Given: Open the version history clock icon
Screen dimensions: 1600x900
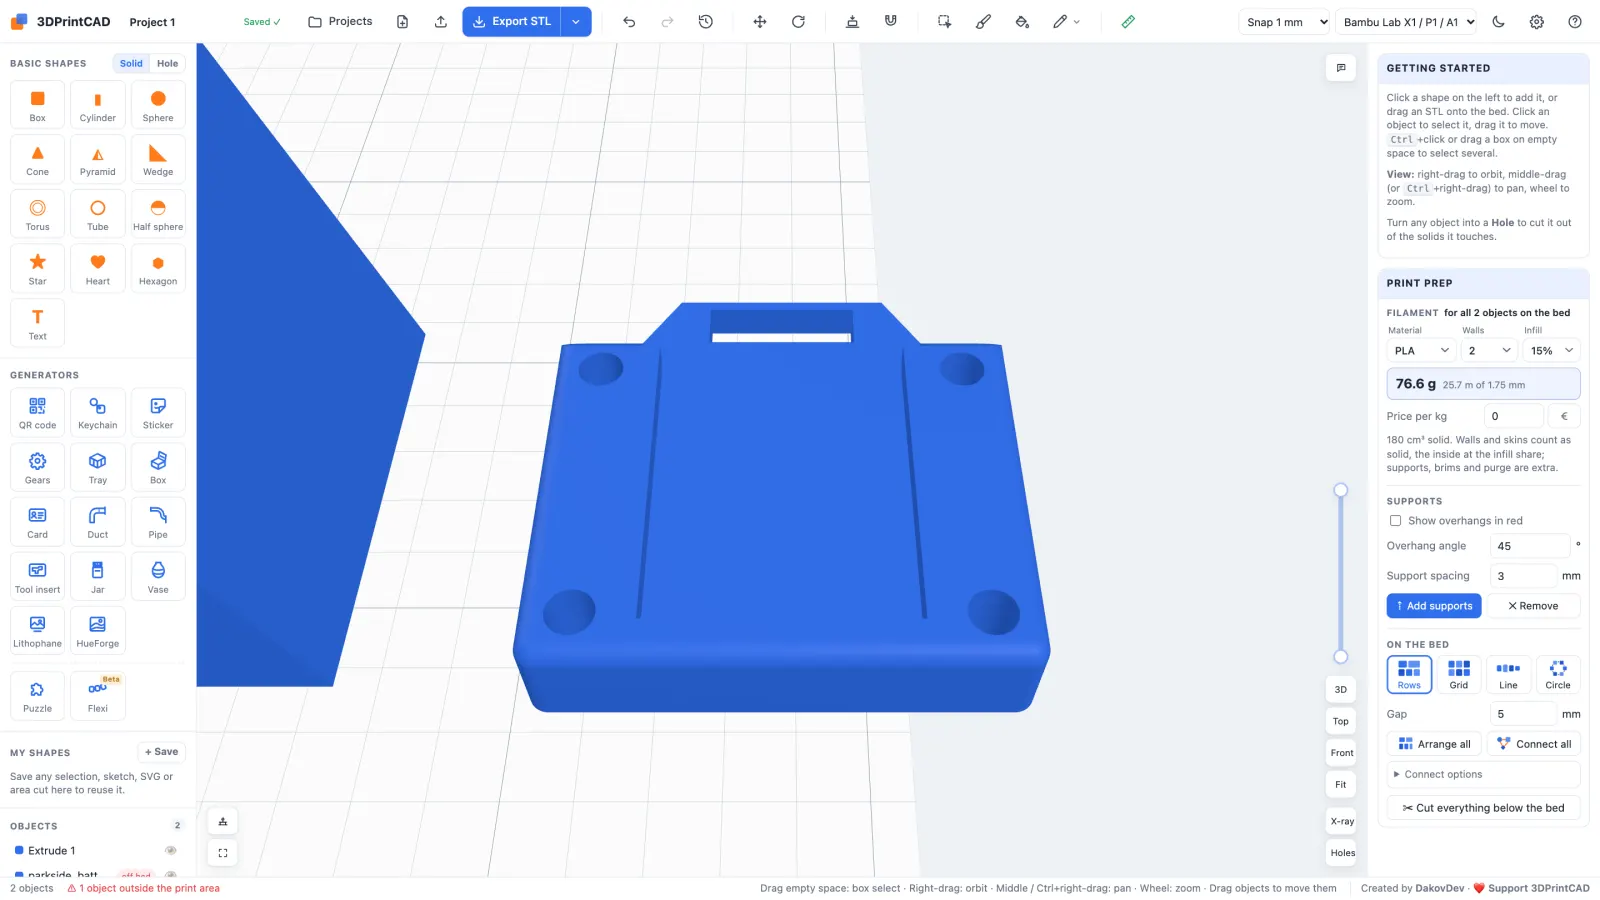Looking at the screenshot, I should [x=706, y=22].
